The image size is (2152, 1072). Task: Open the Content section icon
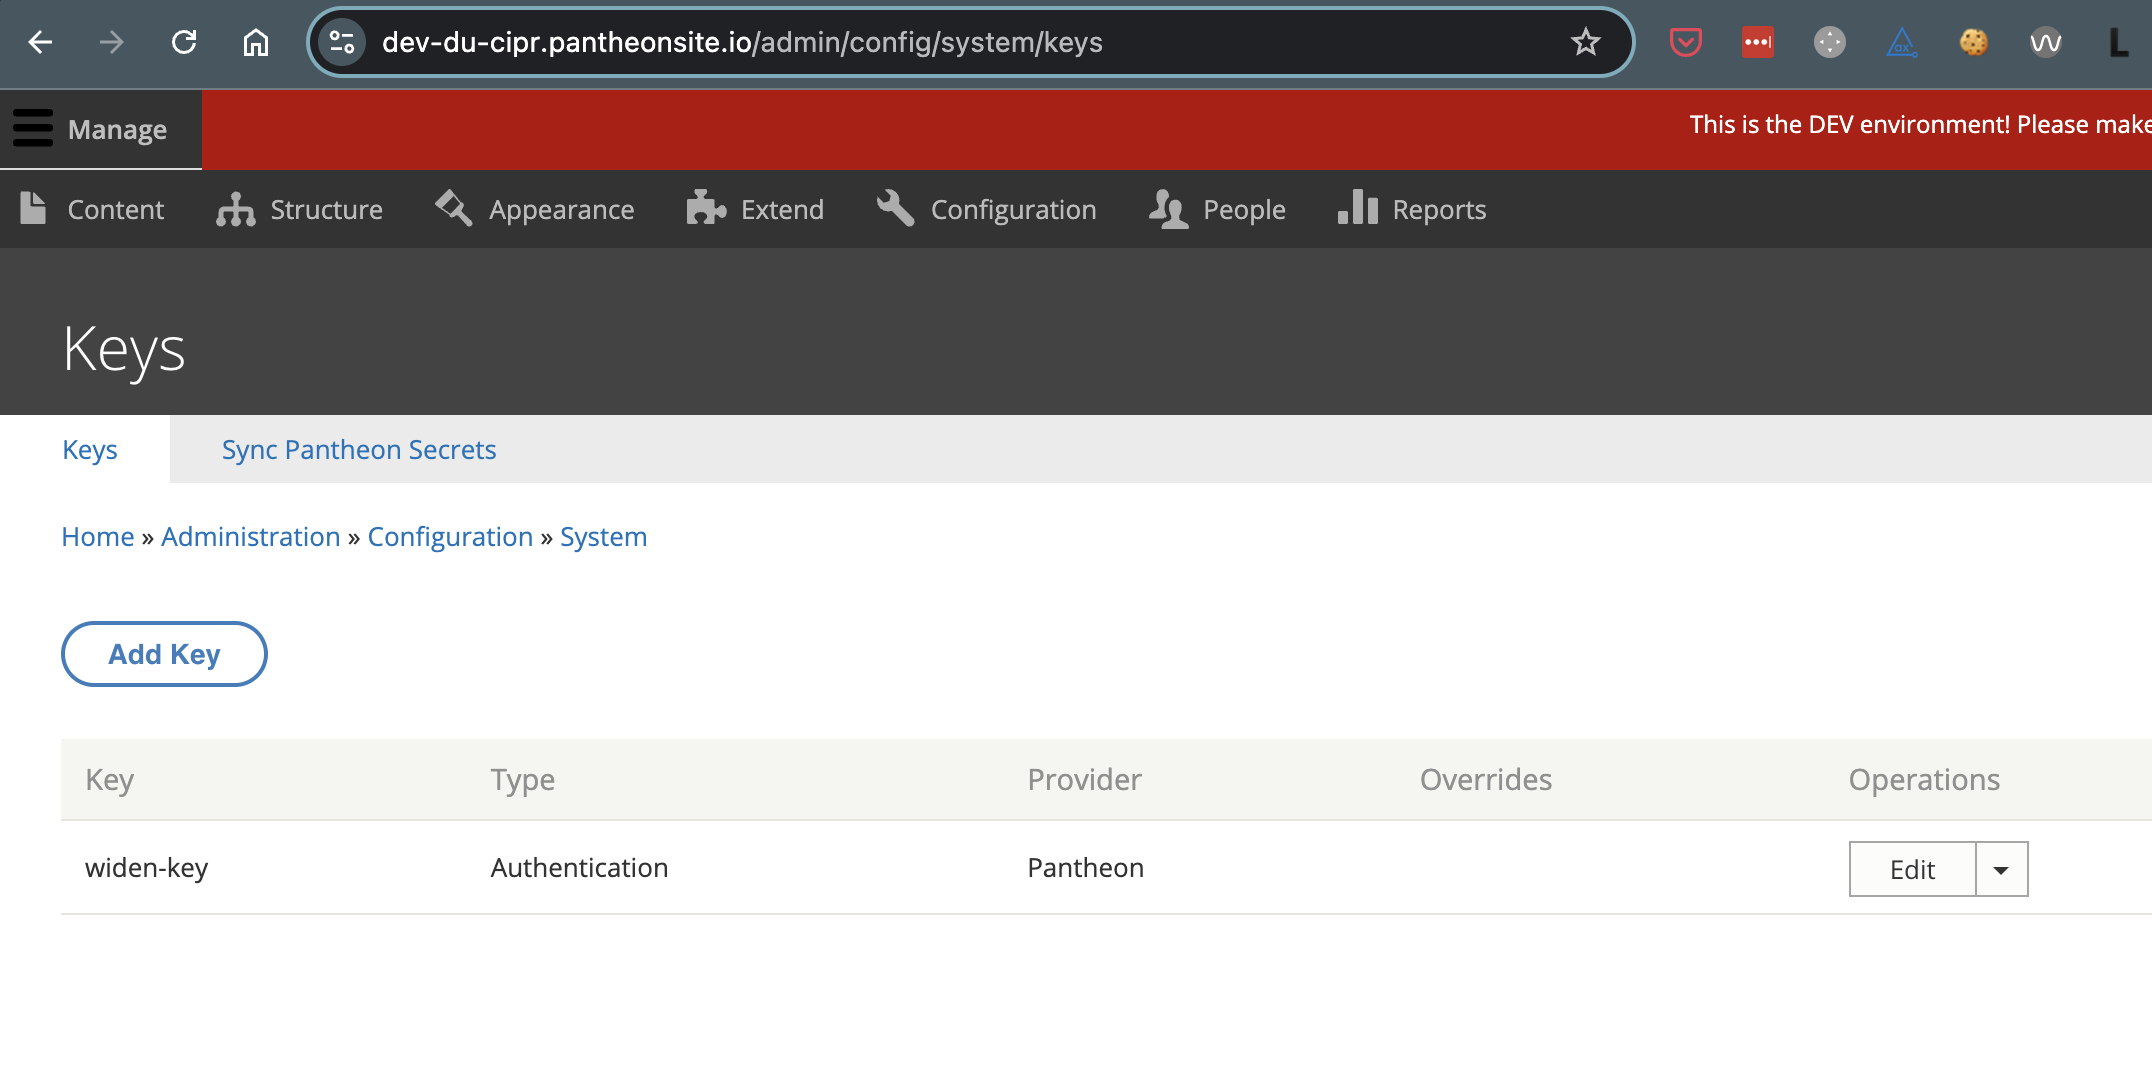point(34,209)
